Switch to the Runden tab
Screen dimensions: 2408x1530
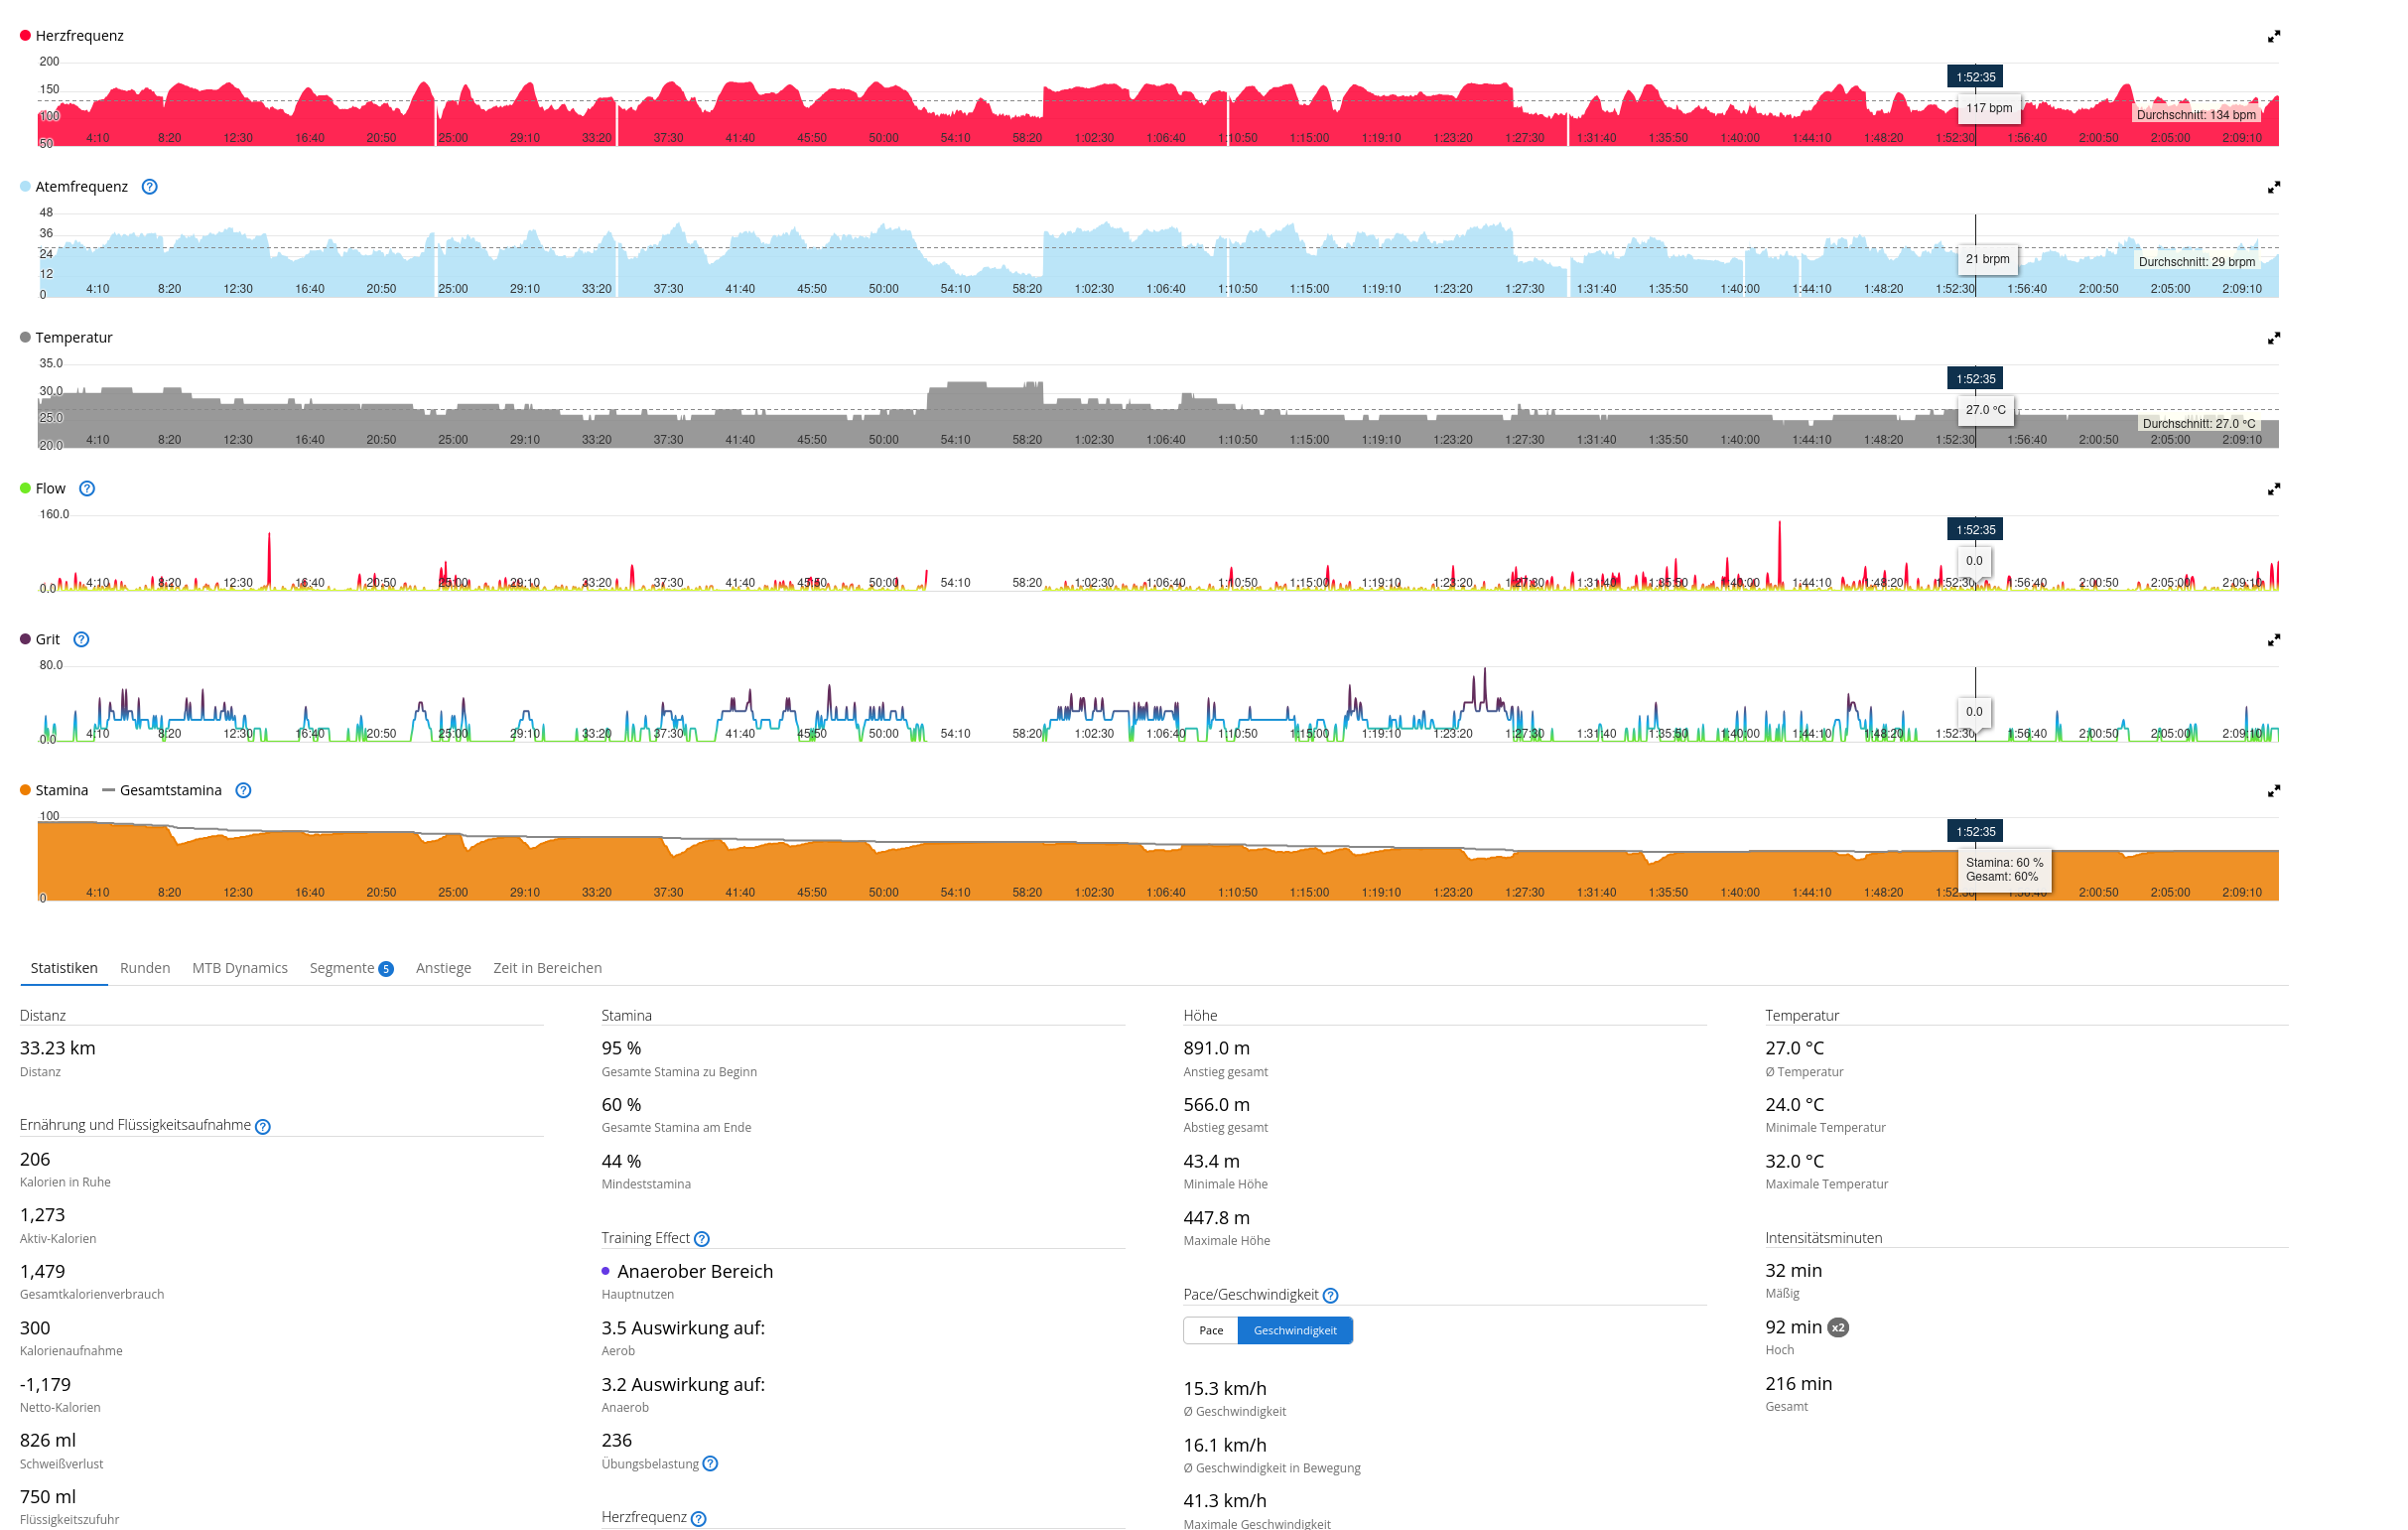(145, 968)
